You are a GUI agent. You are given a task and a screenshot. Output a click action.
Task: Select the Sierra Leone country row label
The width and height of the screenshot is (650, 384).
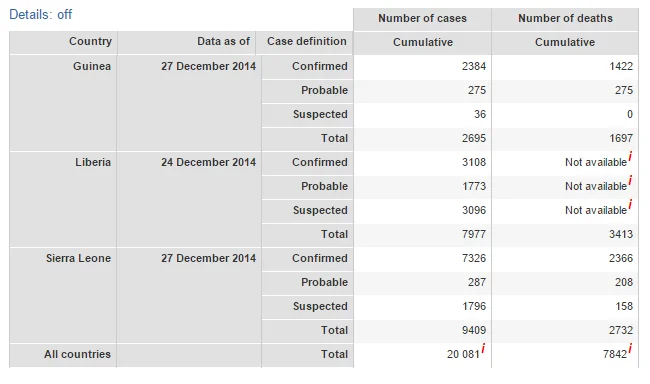click(x=78, y=258)
